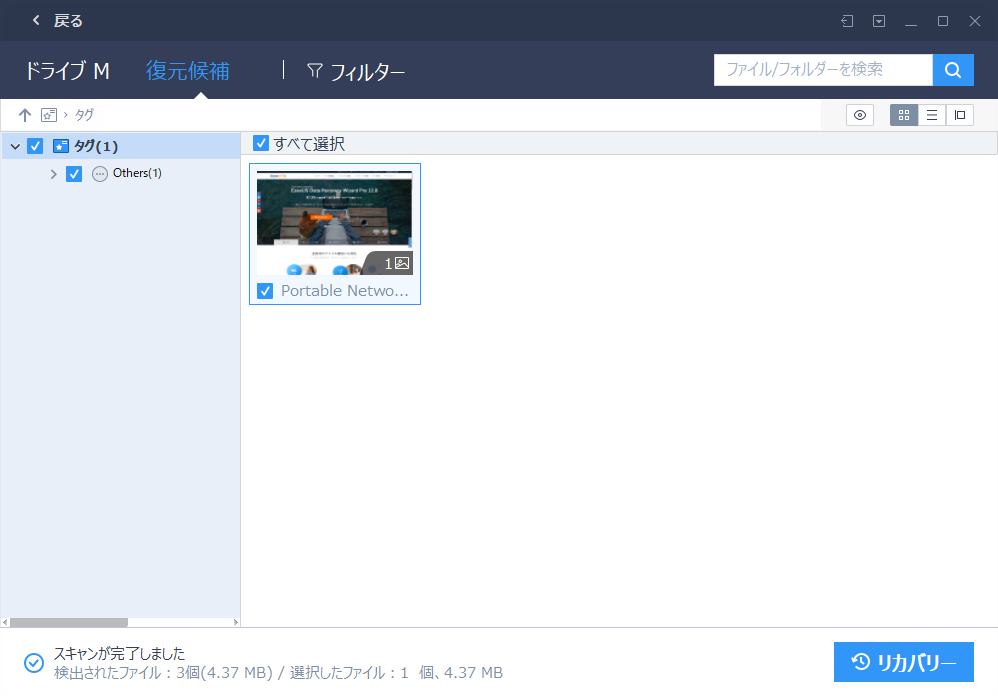Viewport: 998px width, 696px height.
Task: Click the export scan session icon
Action: tap(849, 20)
